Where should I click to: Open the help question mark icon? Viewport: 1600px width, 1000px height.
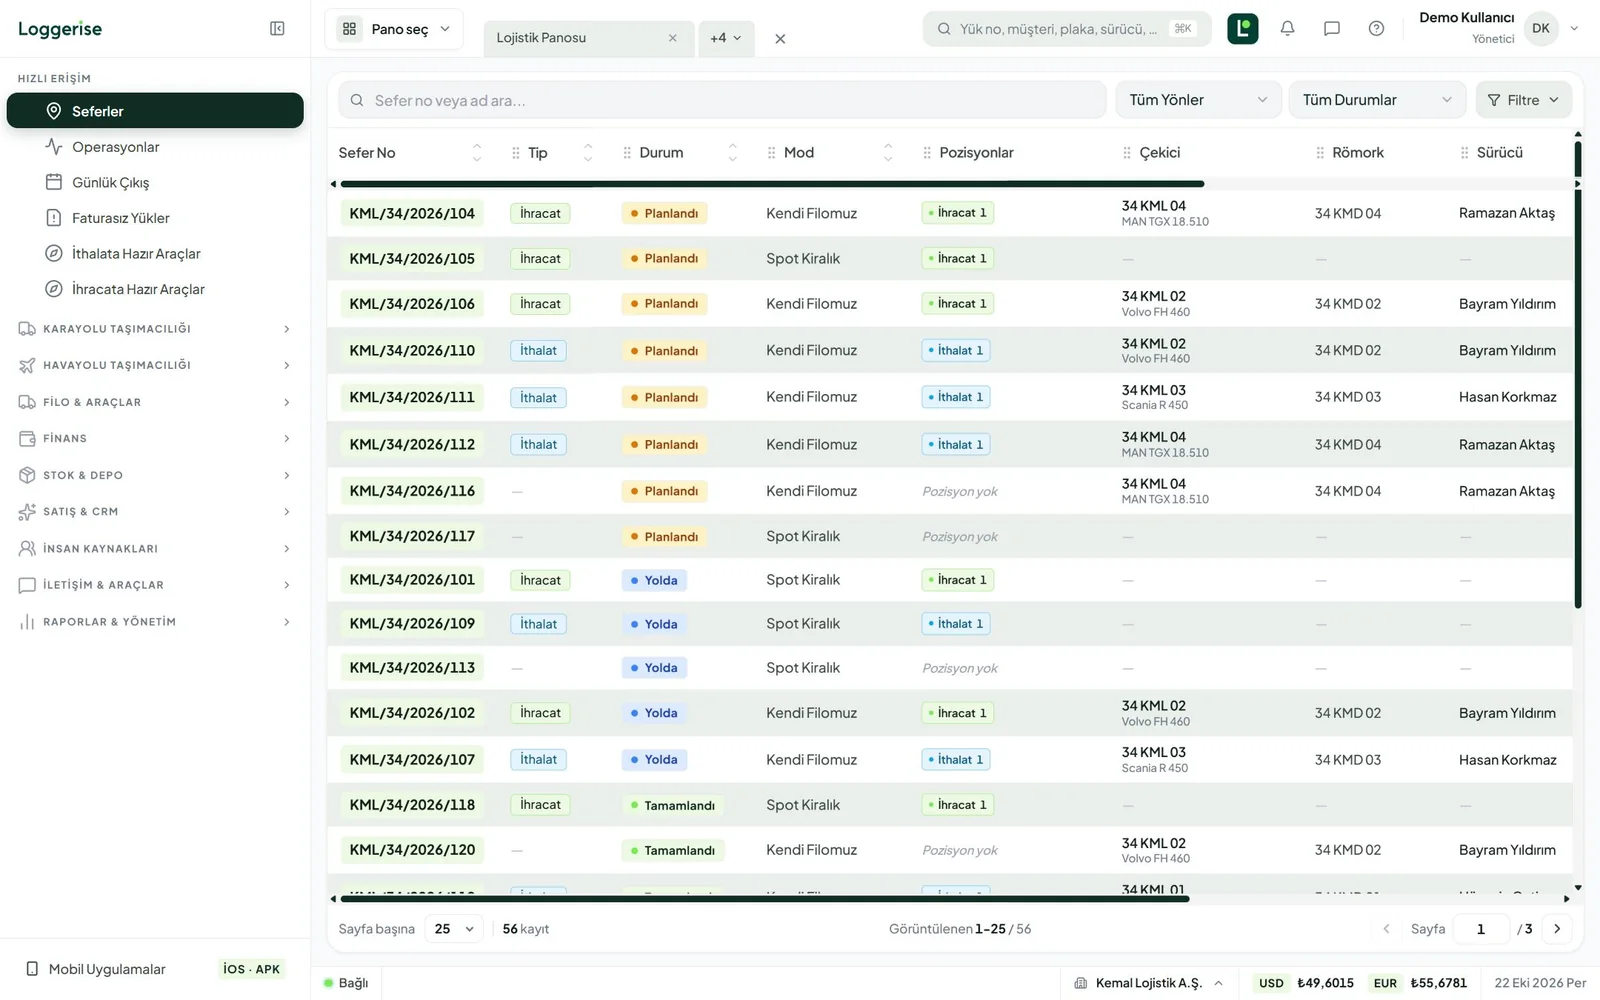[1376, 29]
